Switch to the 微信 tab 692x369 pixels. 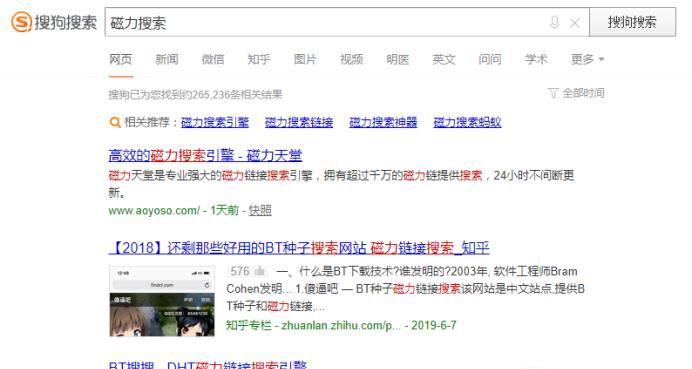tap(213, 59)
